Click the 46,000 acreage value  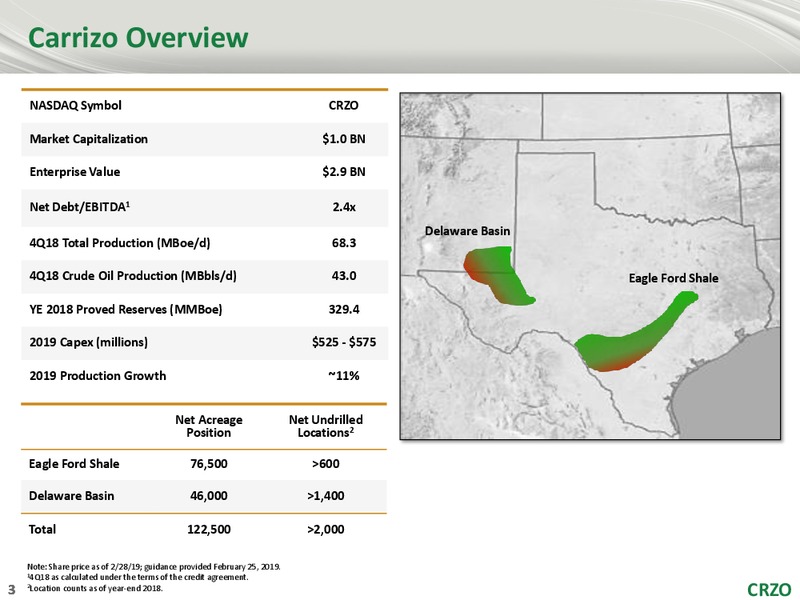pos(209,496)
